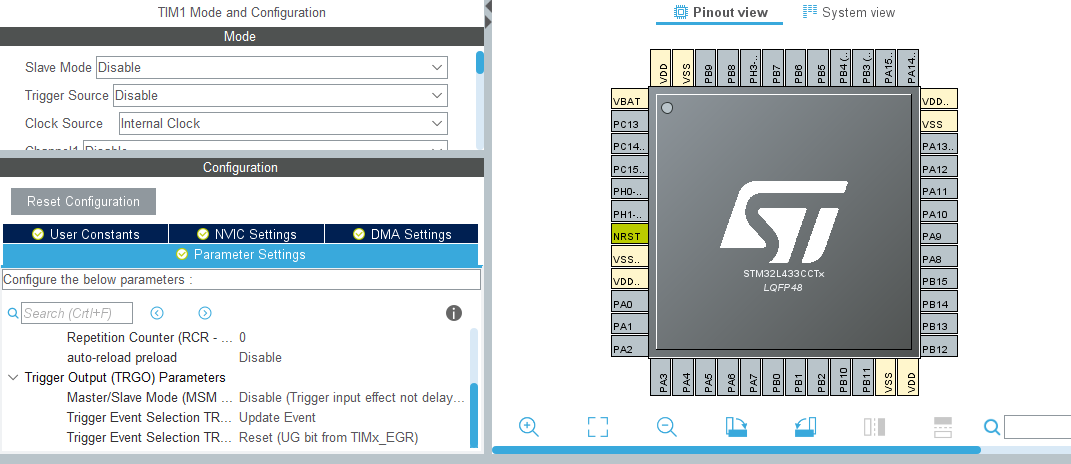The height and width of the screenshot is (464, 1071).
Task: Click the magnifier beside Search (Ctrl+F)
Action: [12, 313]
